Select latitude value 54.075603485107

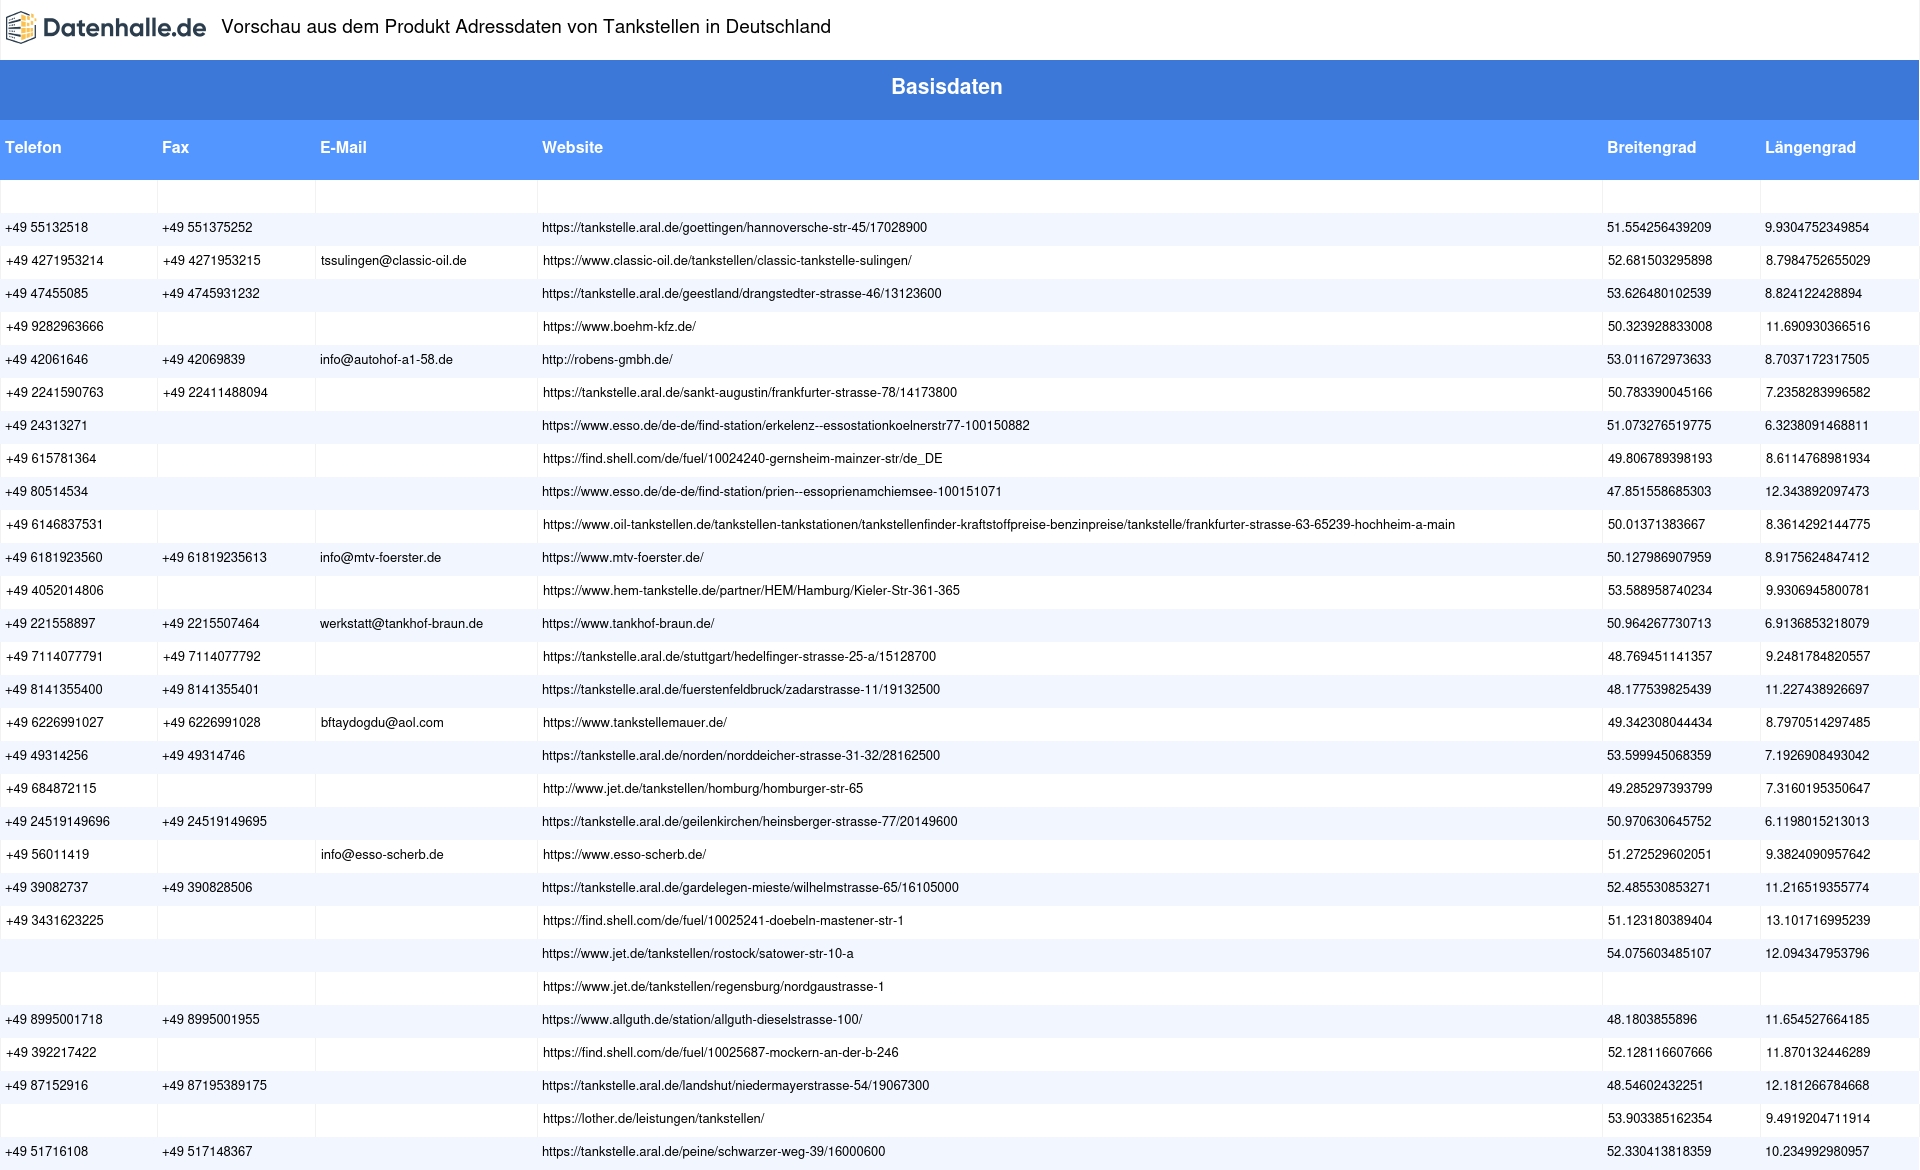pyautogui.click(x=1659, y=954)
